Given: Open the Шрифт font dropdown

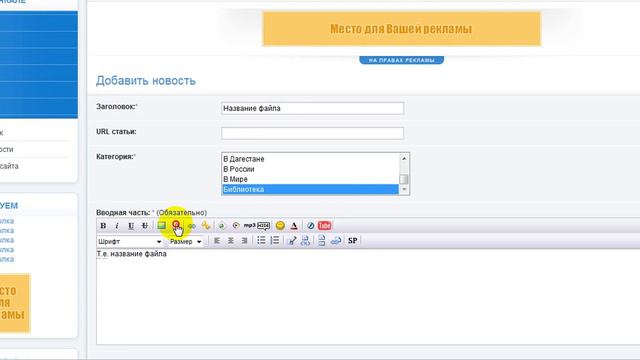Looking at the screenshot, I should [130, 242].
